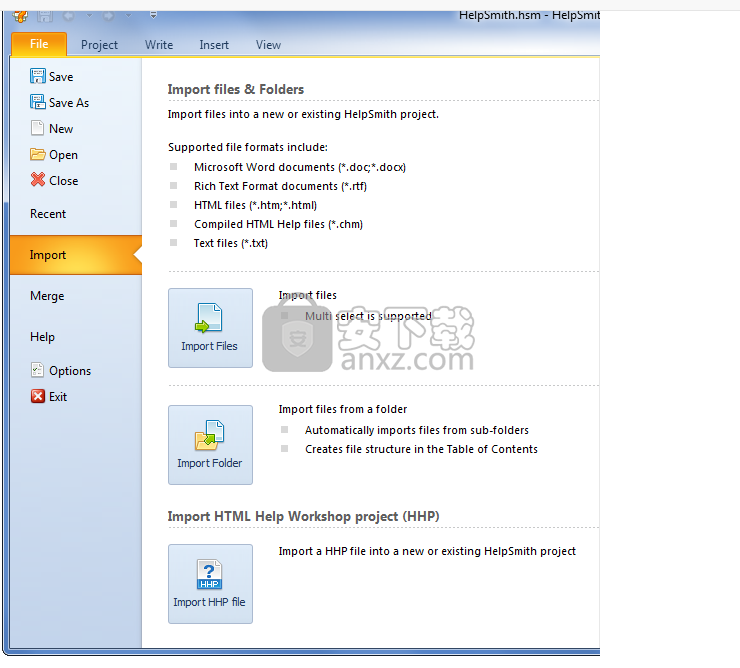Click 'Text files (*.txt)' line
740x668 pixels.
pyautogui.click(x=231, y=243)
